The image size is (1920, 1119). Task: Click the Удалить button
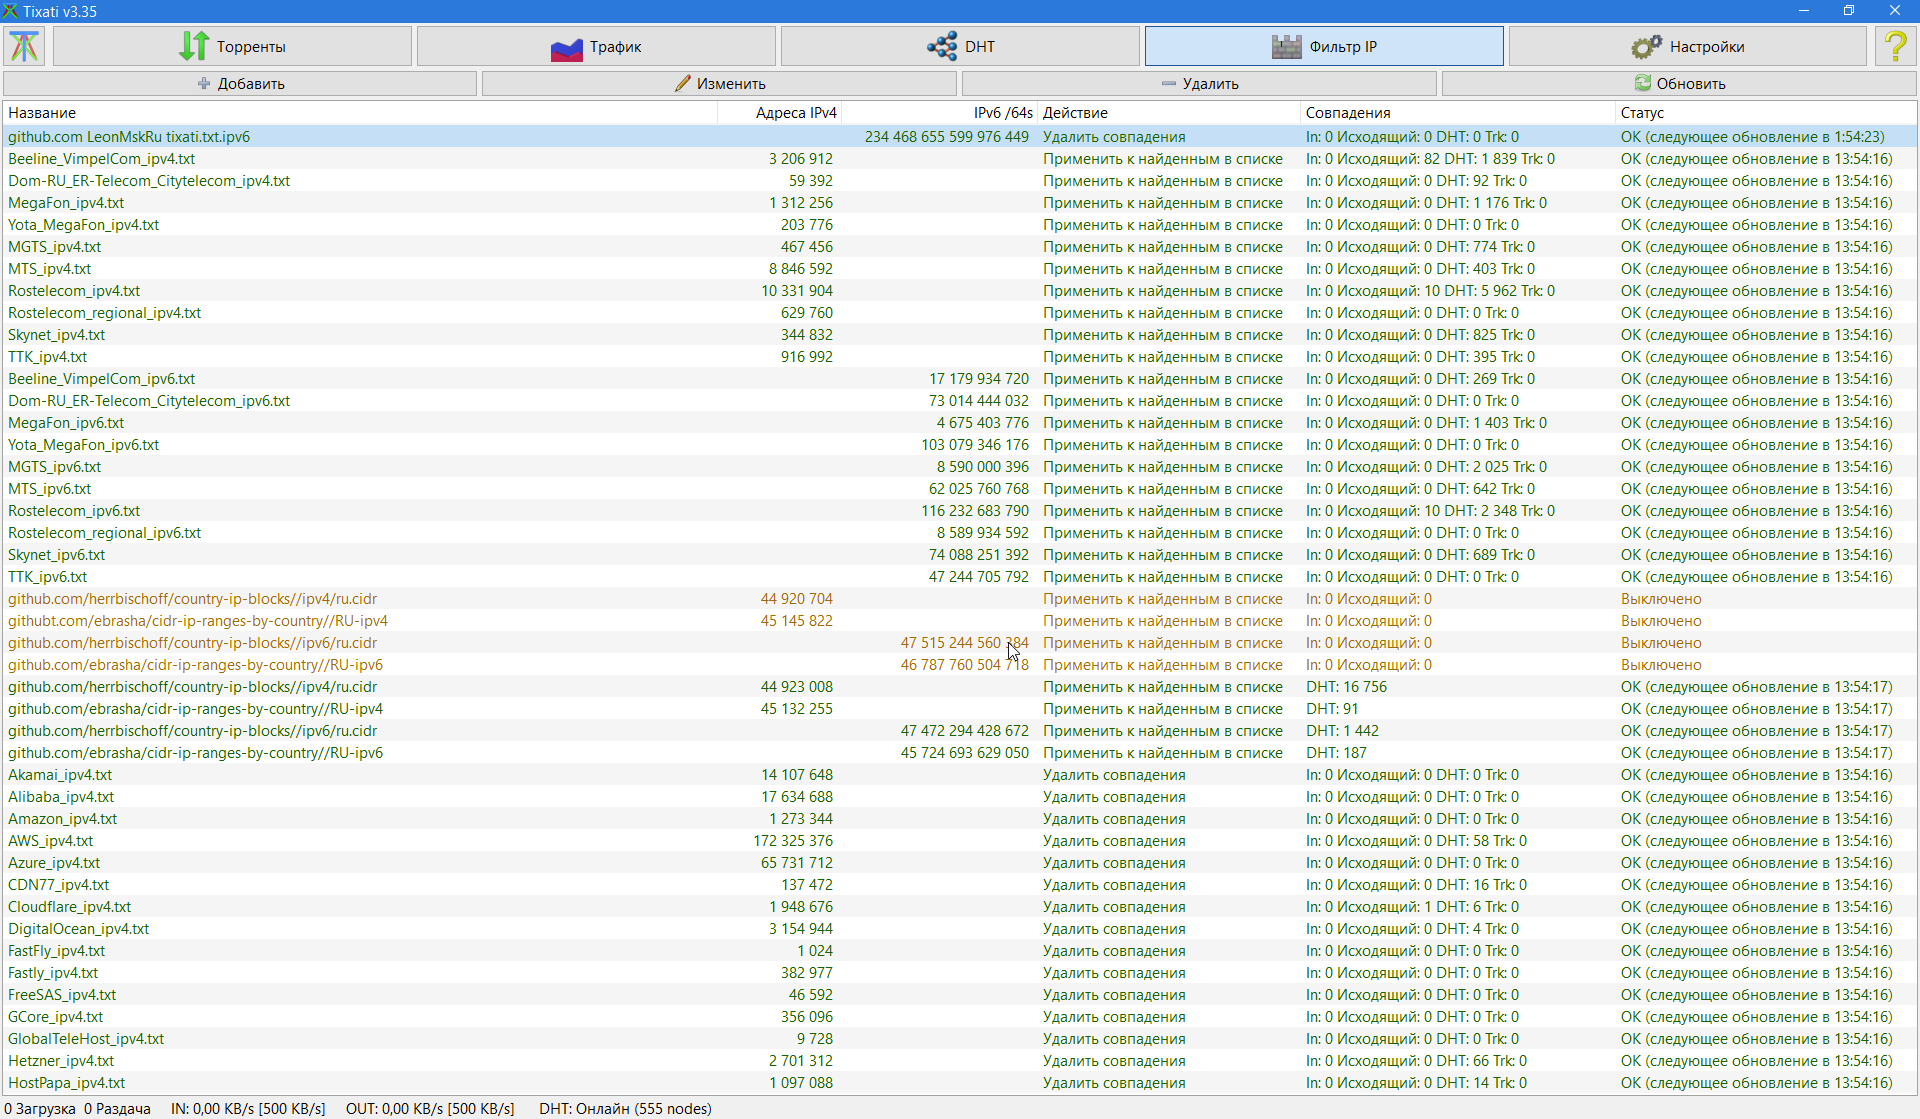pos(1199,83)
